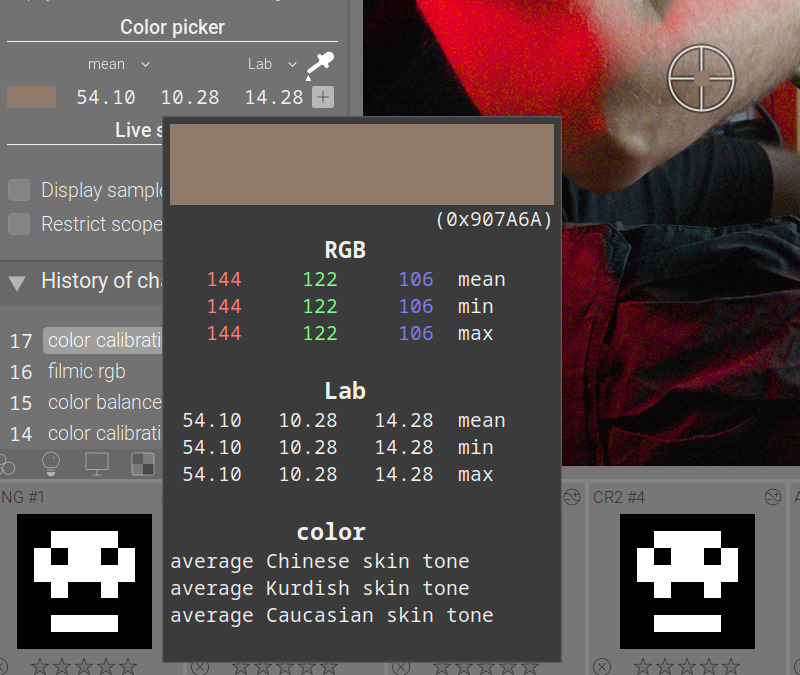Click the altered-image icon on the CR2 #4 thumbnail
Viewport: 800px width, 675px height.
point(772,497)
